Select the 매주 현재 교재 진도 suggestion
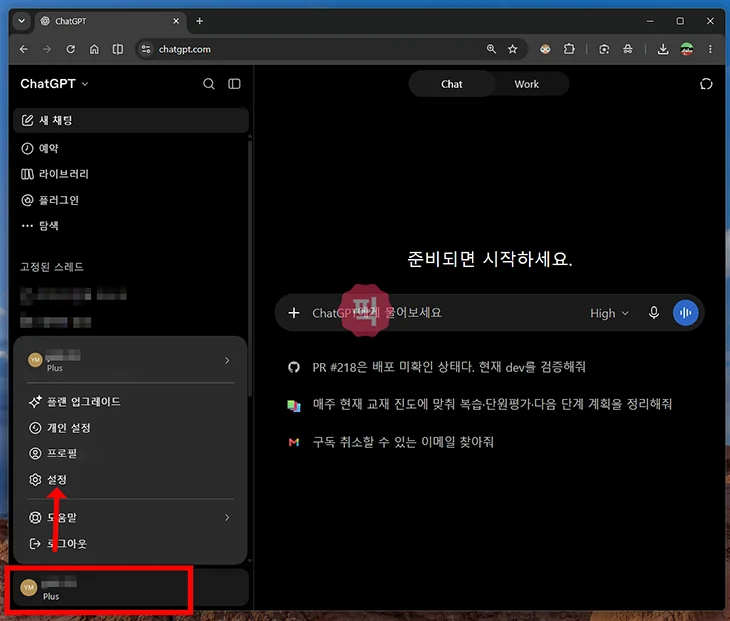Image resolution: width=730 pixels, height=621 pixels. [492, 404]
